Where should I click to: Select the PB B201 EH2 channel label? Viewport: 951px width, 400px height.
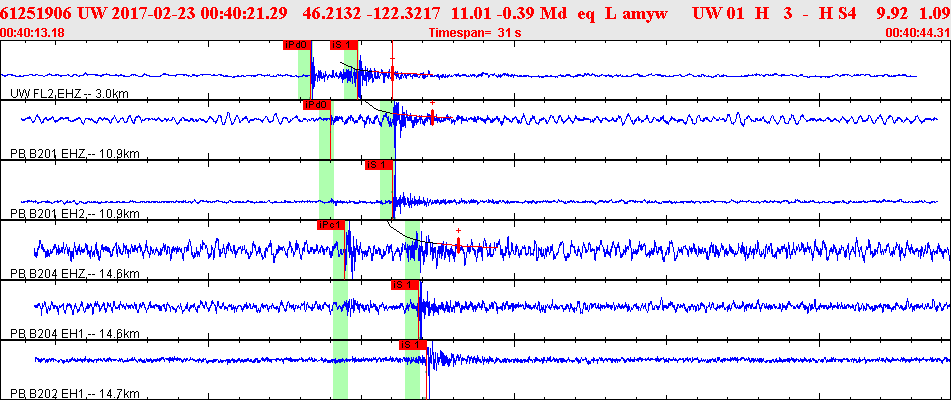[75, 214]
